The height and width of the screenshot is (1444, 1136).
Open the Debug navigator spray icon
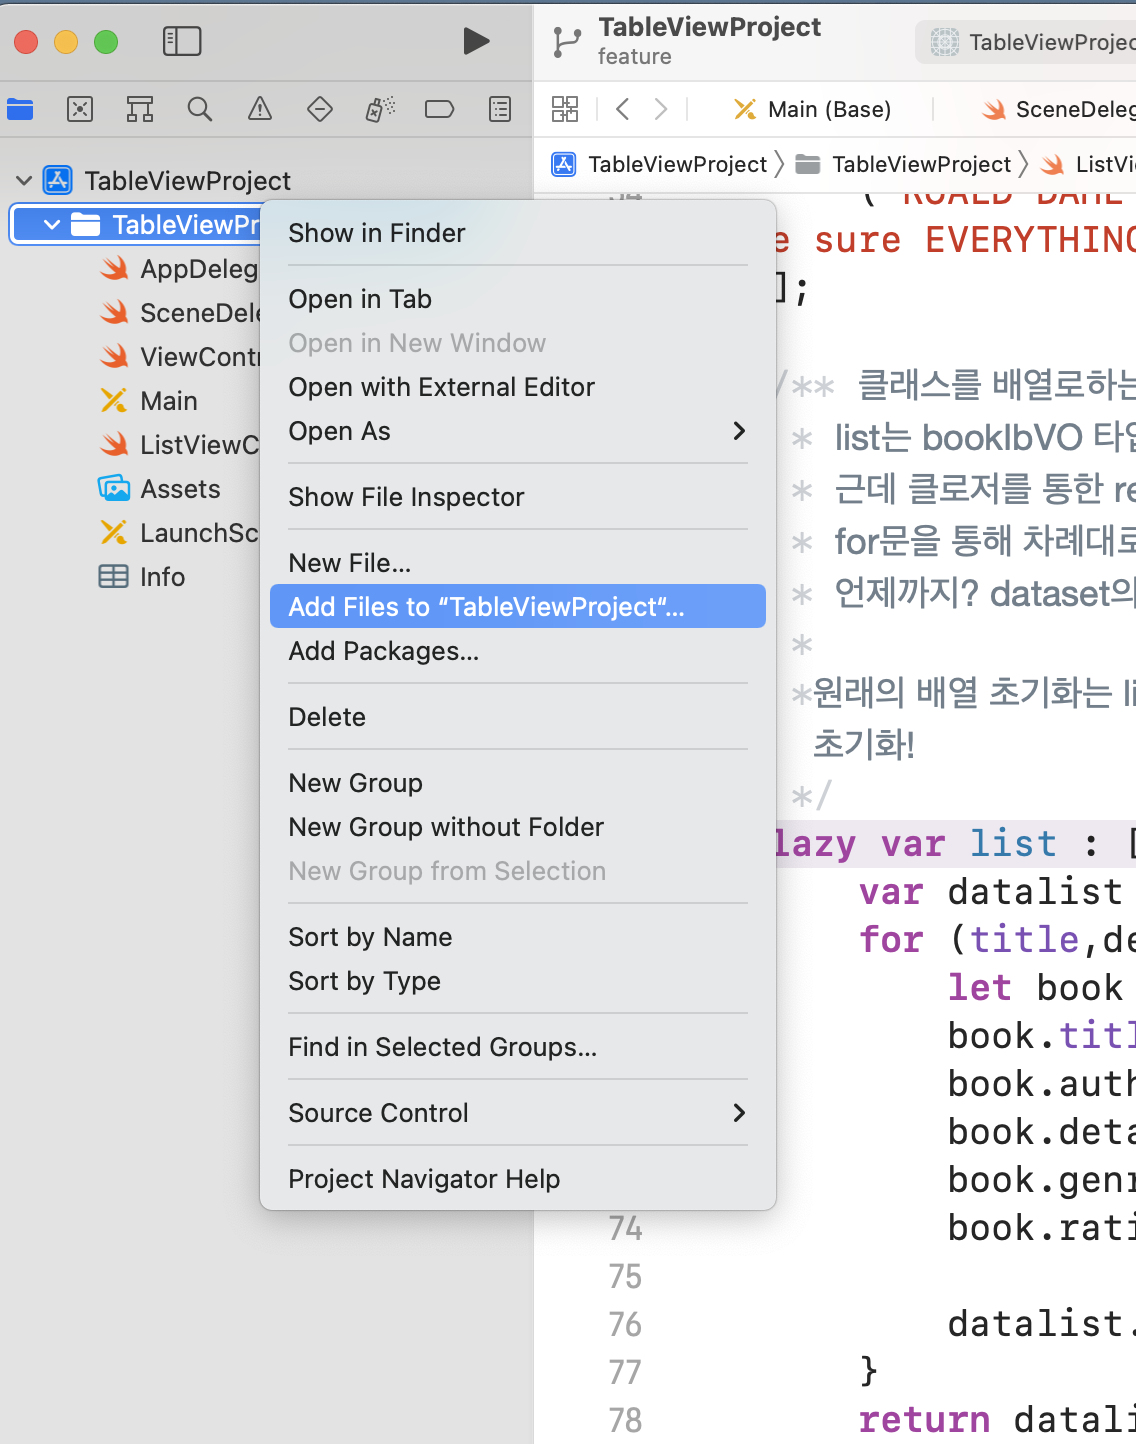[380, 109]
